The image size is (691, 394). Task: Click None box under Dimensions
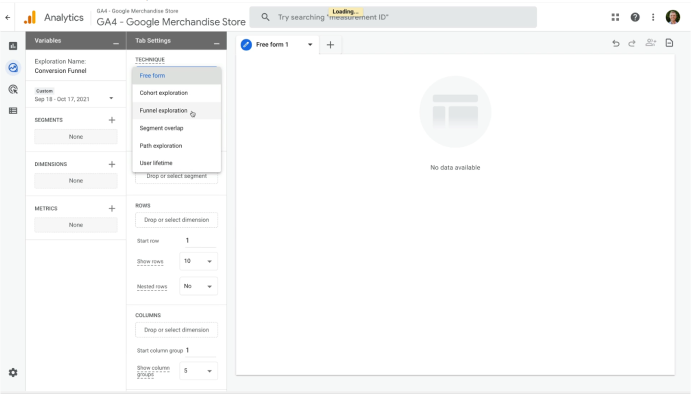click(x=76, y=181)
